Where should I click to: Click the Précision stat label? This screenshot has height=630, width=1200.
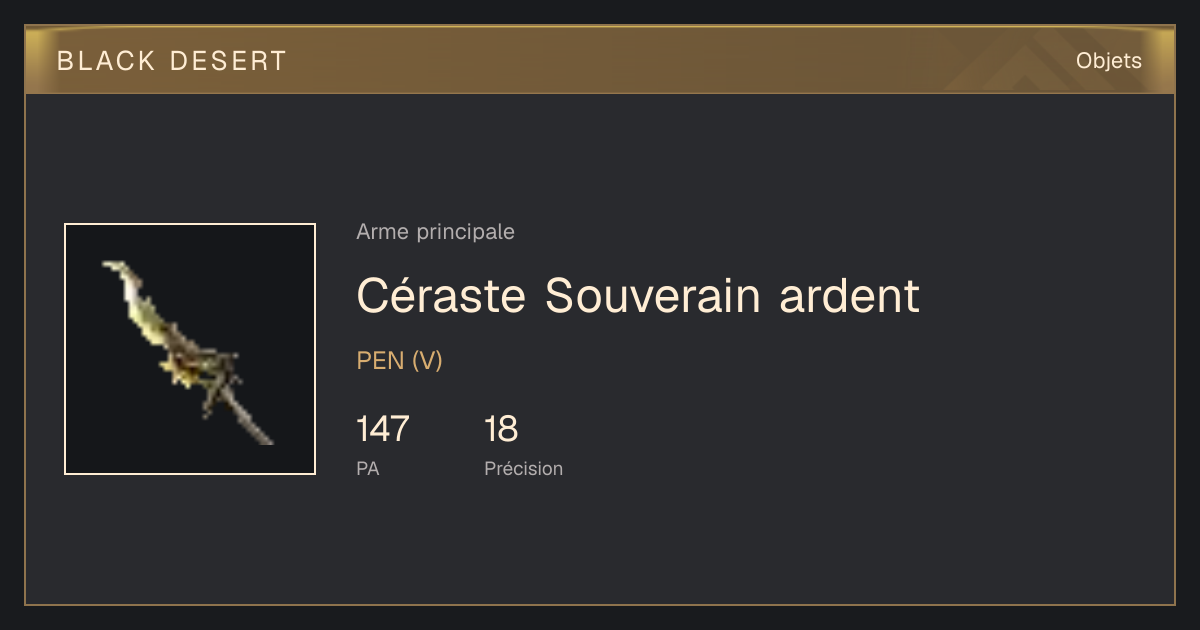[523, 468]
